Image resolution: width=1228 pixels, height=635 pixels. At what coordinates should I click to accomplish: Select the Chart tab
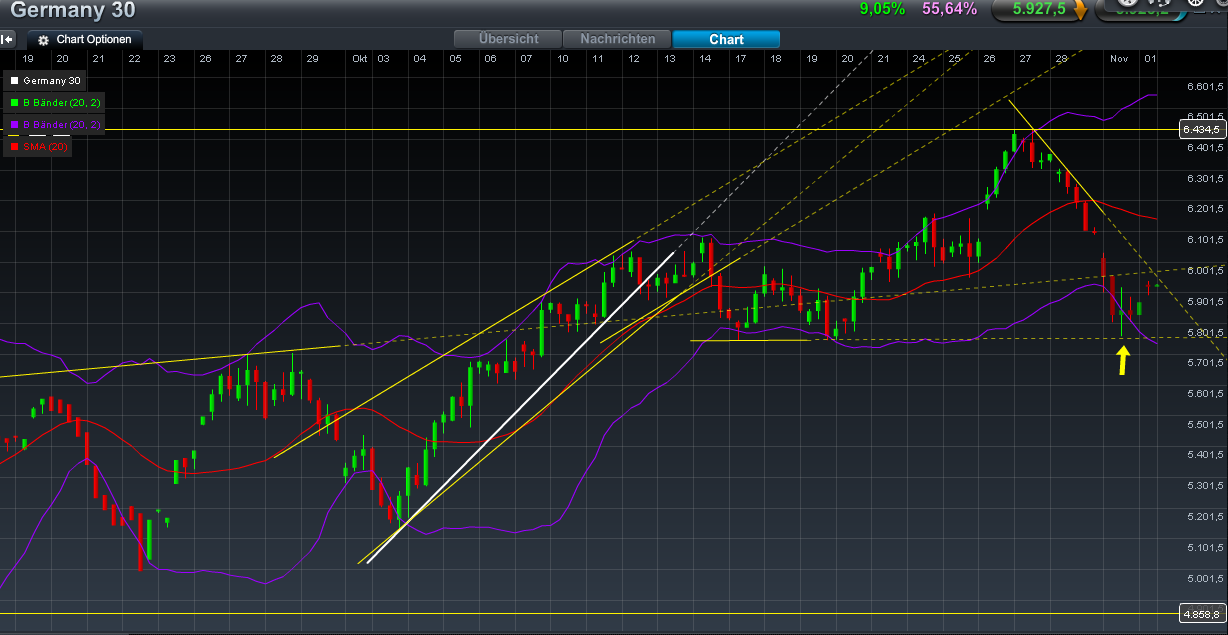[726, 39]
